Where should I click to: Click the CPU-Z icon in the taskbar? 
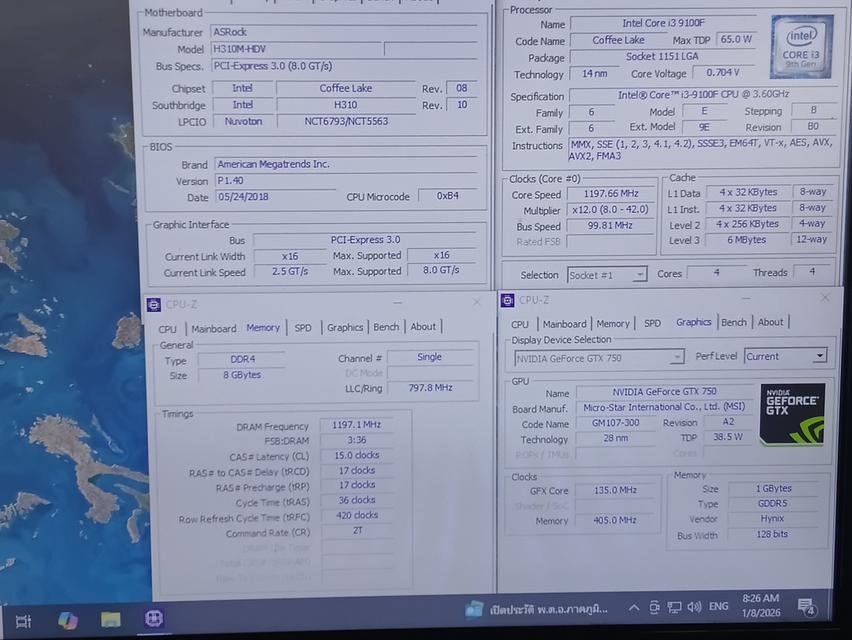pos(154,619)
